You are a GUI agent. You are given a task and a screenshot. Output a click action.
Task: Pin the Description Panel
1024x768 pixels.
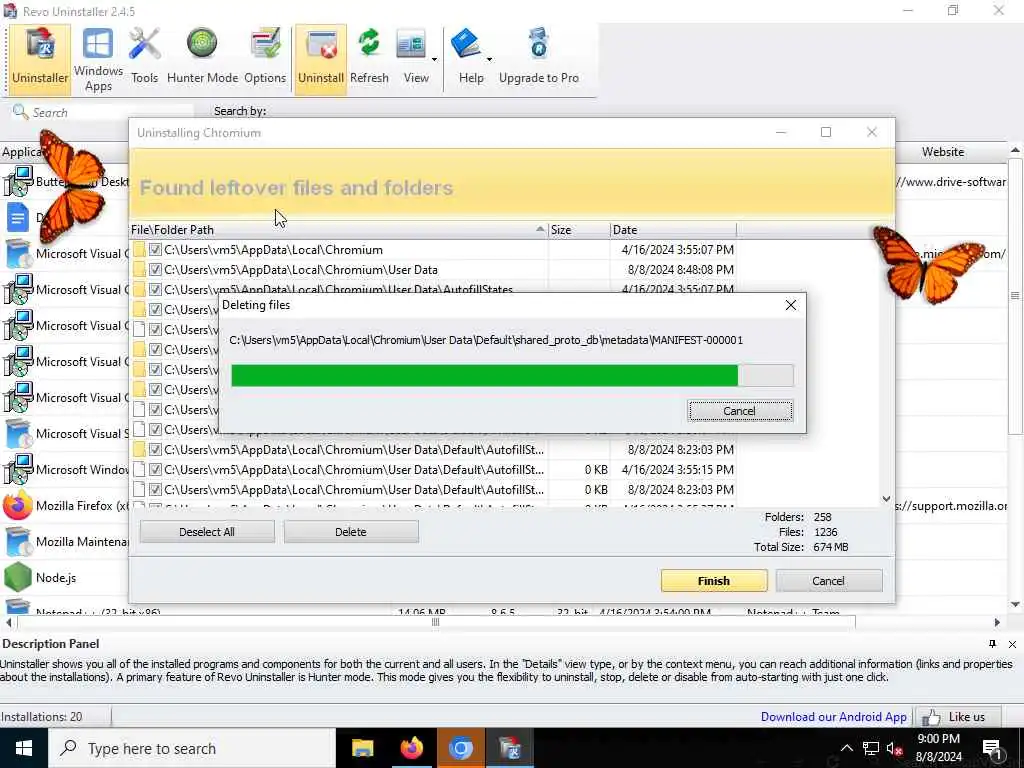tap(992, 644)
